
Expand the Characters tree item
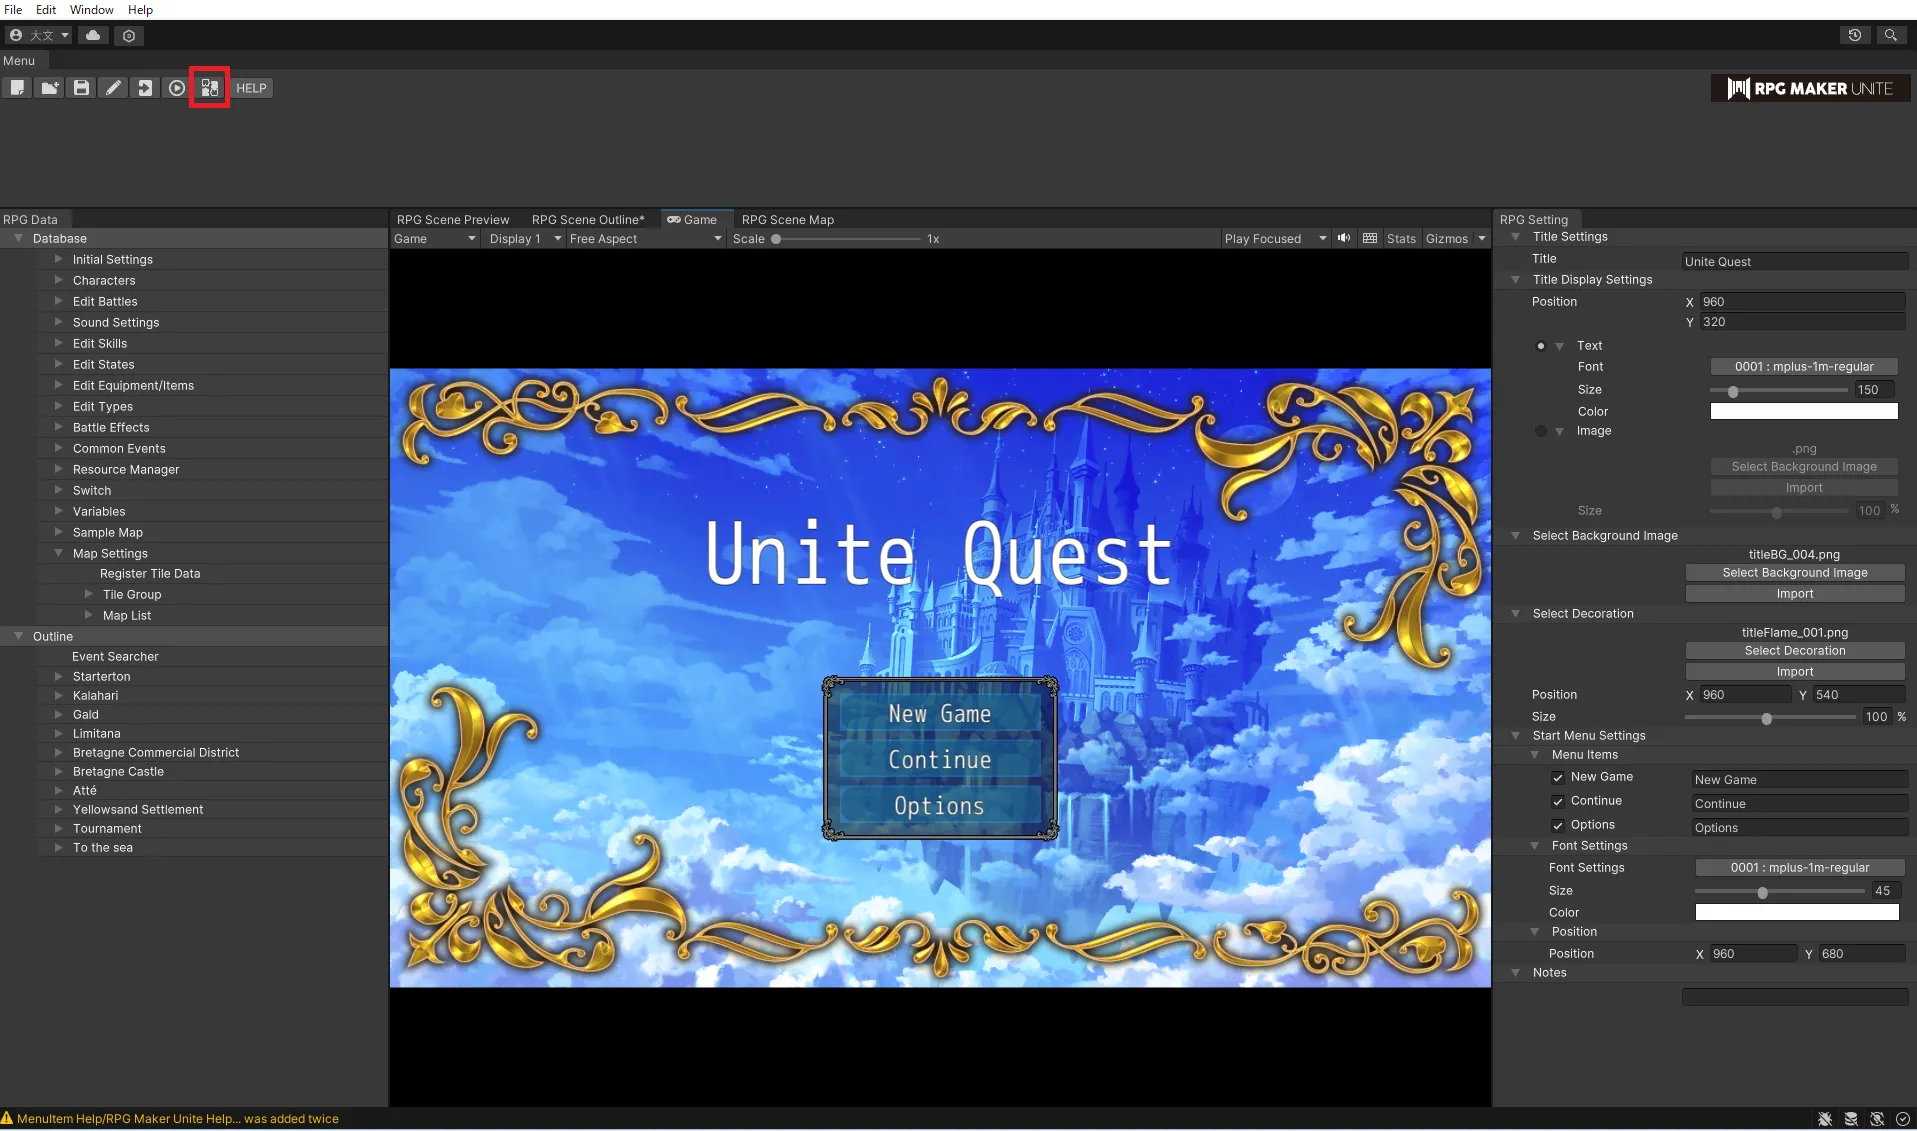58,280
